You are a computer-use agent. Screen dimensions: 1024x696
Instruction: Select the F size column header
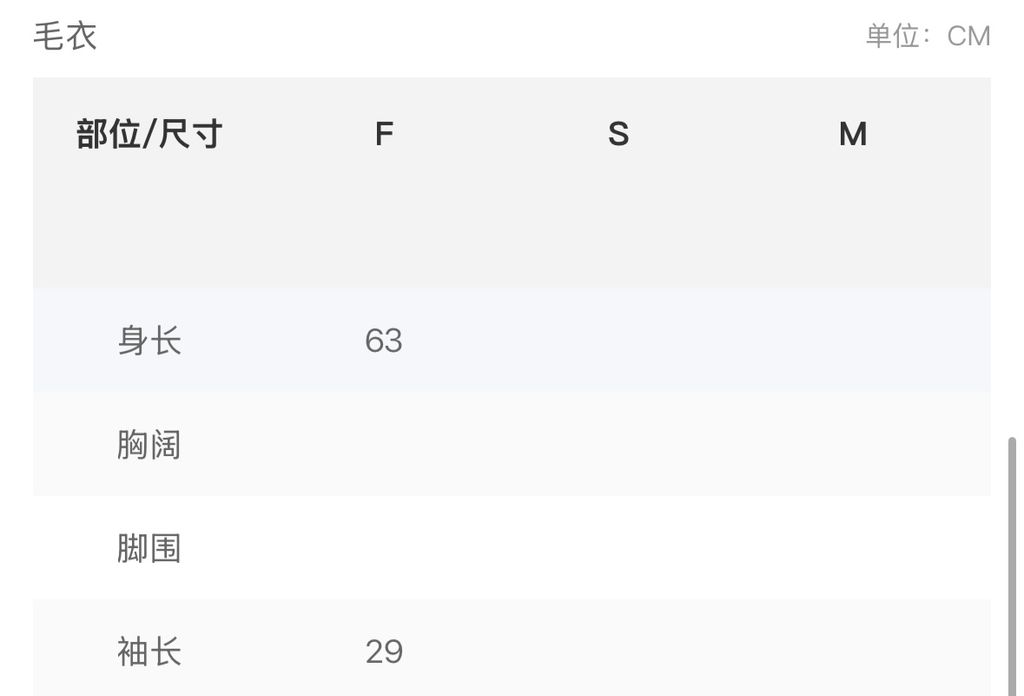pyautogui.click(x=384, y=133)
